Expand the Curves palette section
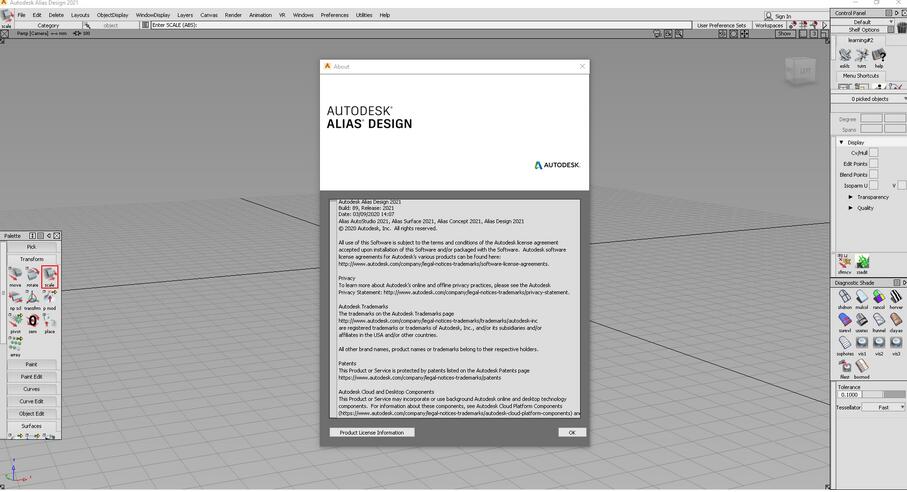Image resolution: width=907 pixels, height=492 pixels. tap(32, 389)
